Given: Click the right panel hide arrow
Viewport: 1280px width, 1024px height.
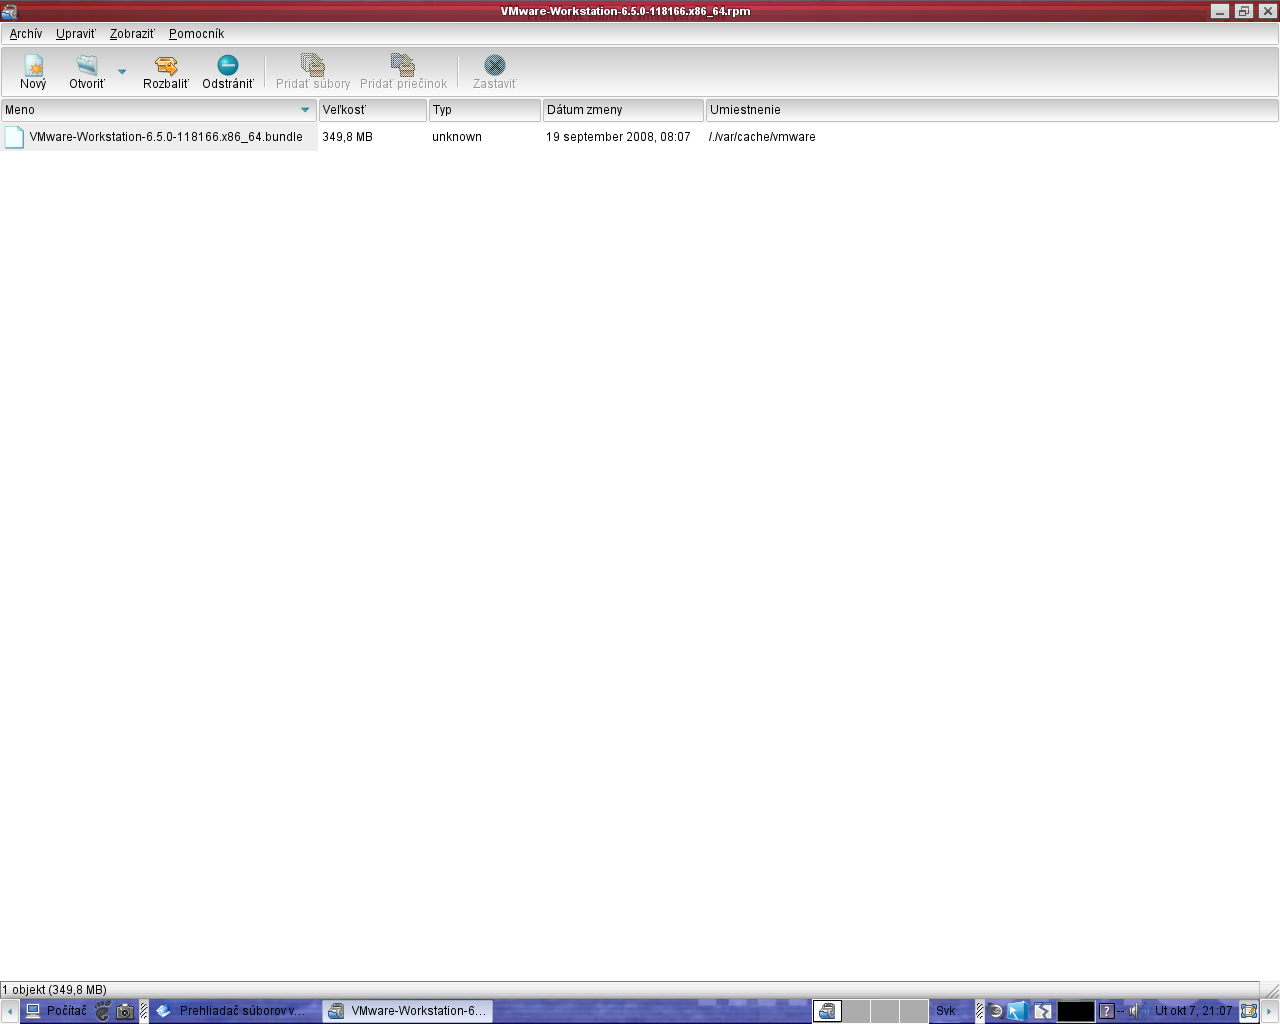Looking at the screenshot, I should [1270, 1011].
